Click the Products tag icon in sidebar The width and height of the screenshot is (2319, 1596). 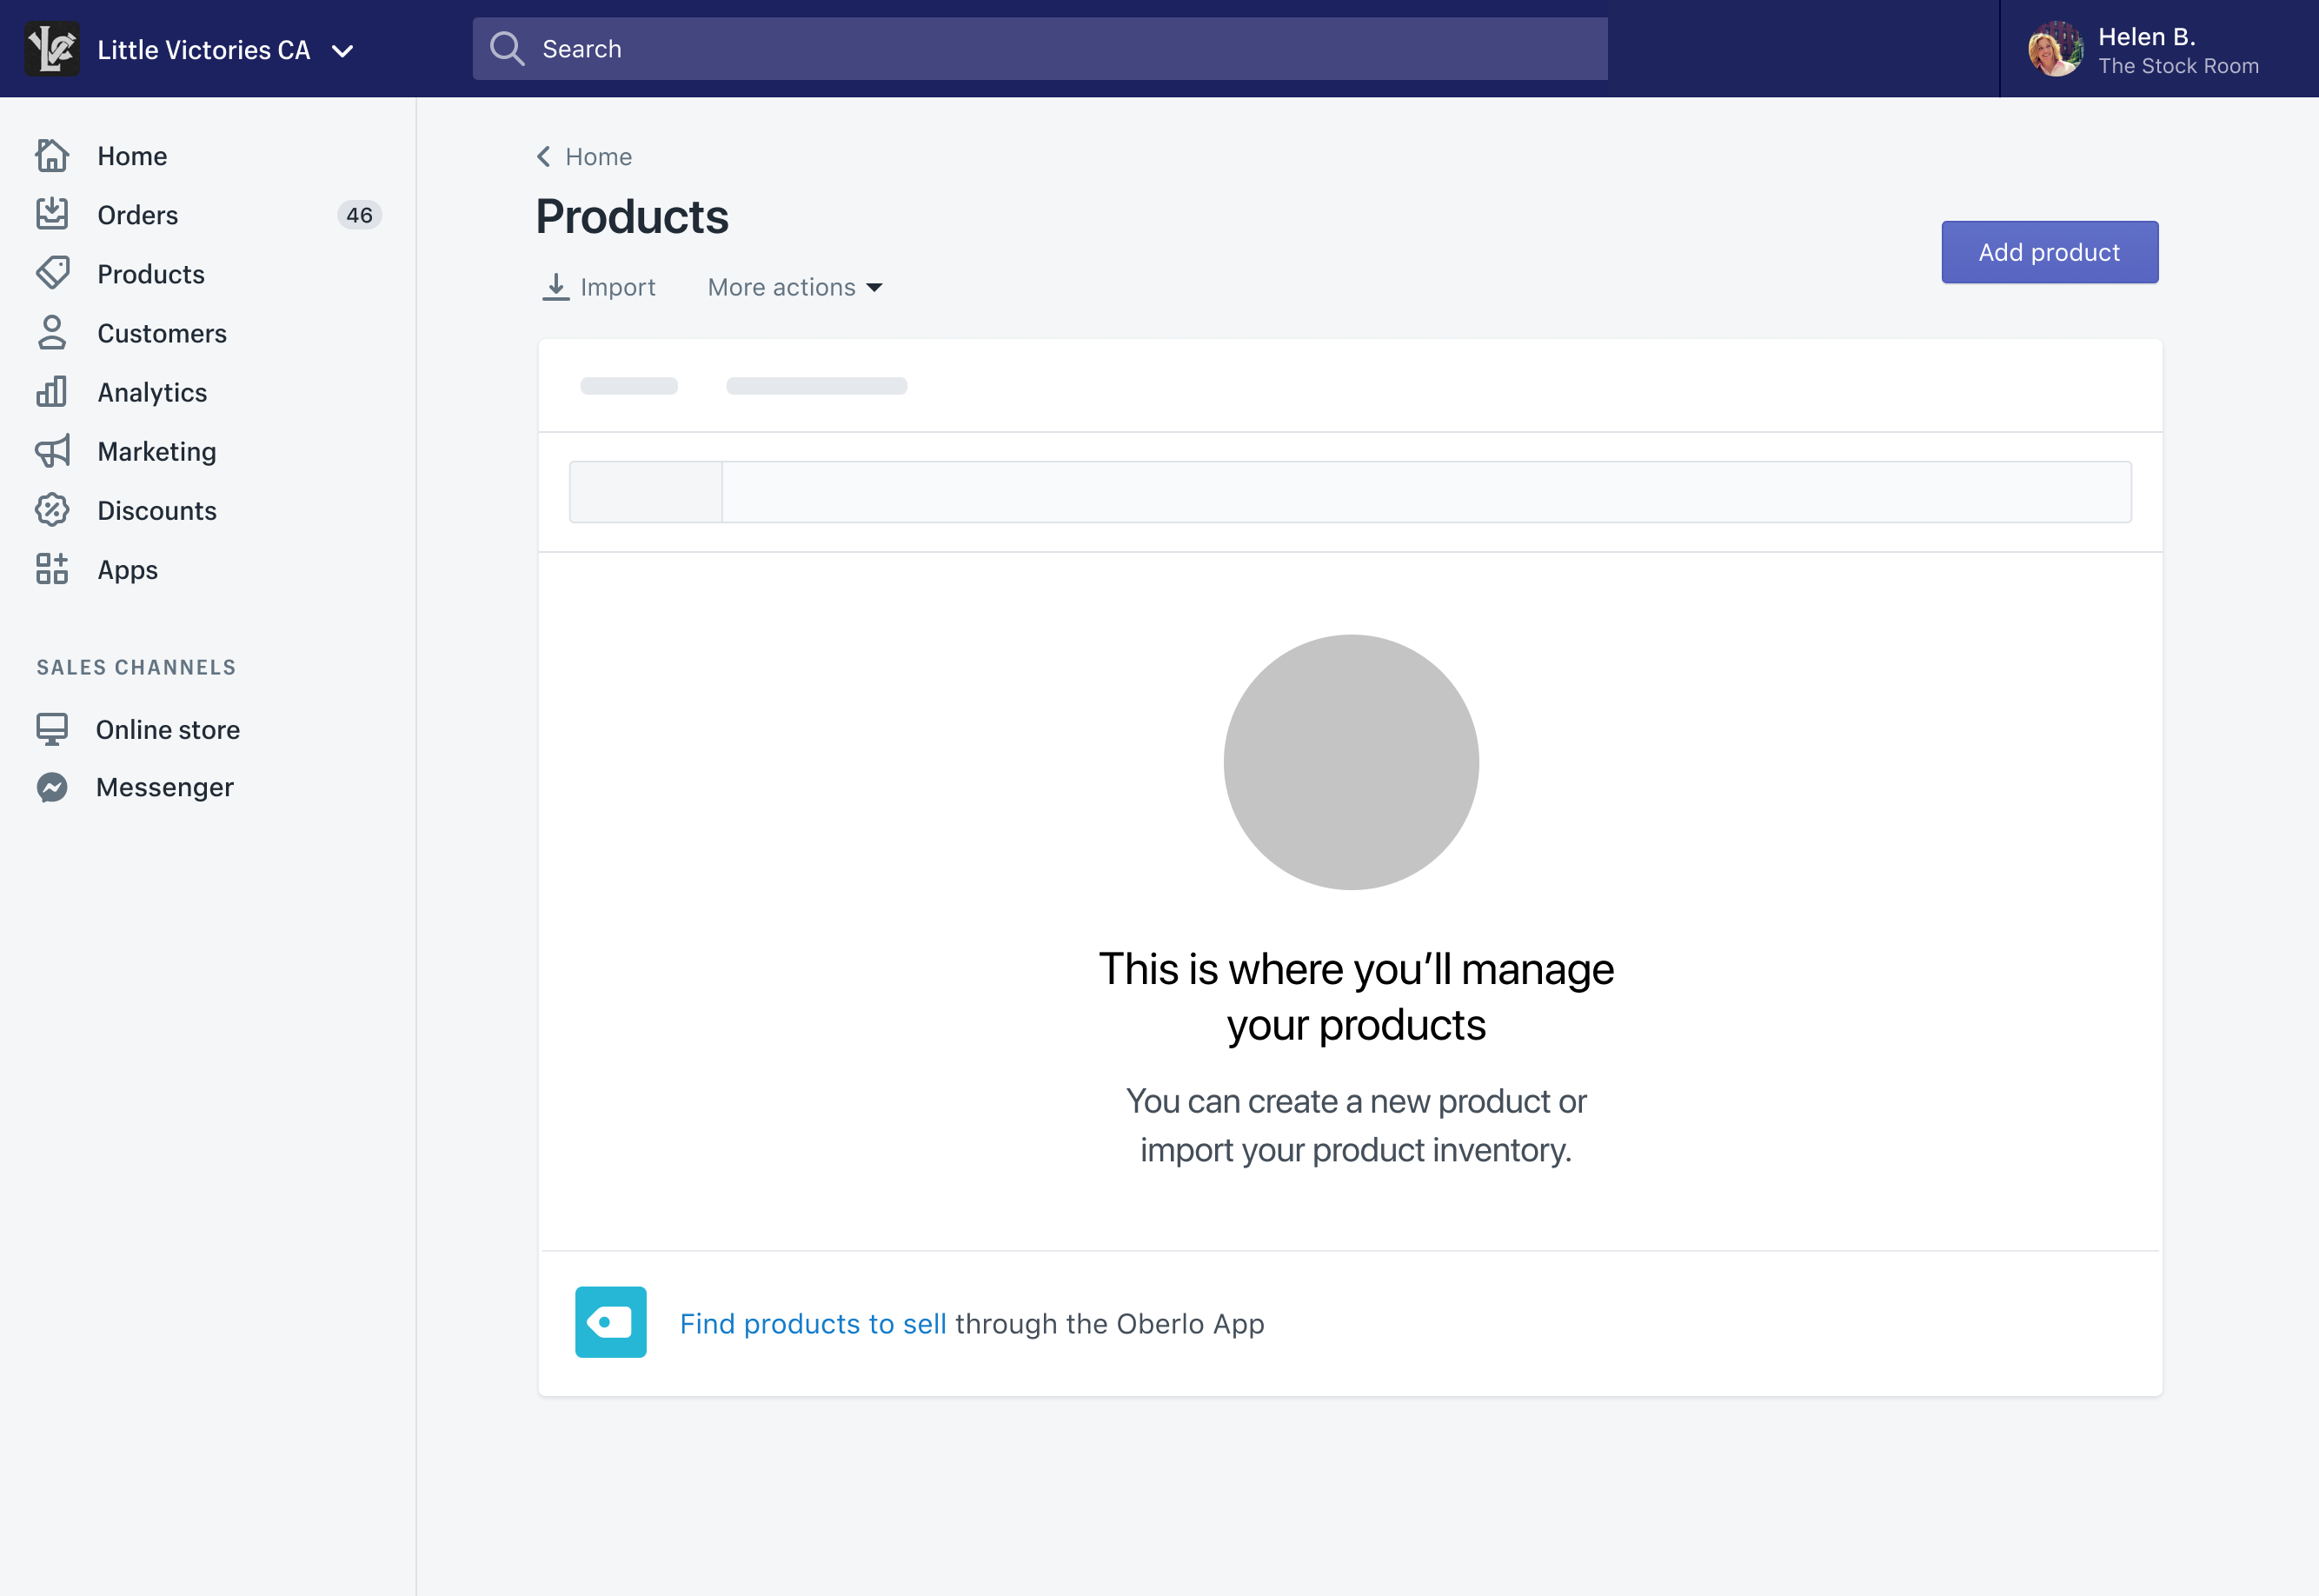click(x=52, y=273)
